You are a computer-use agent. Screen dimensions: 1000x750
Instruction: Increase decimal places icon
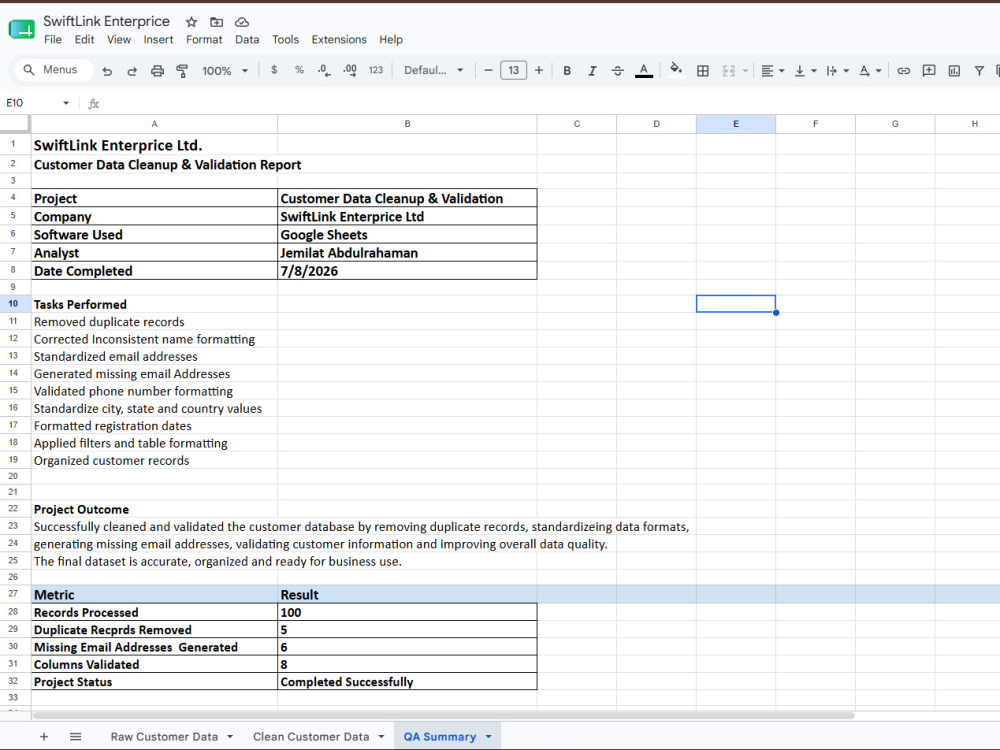[x=349, y=70]
